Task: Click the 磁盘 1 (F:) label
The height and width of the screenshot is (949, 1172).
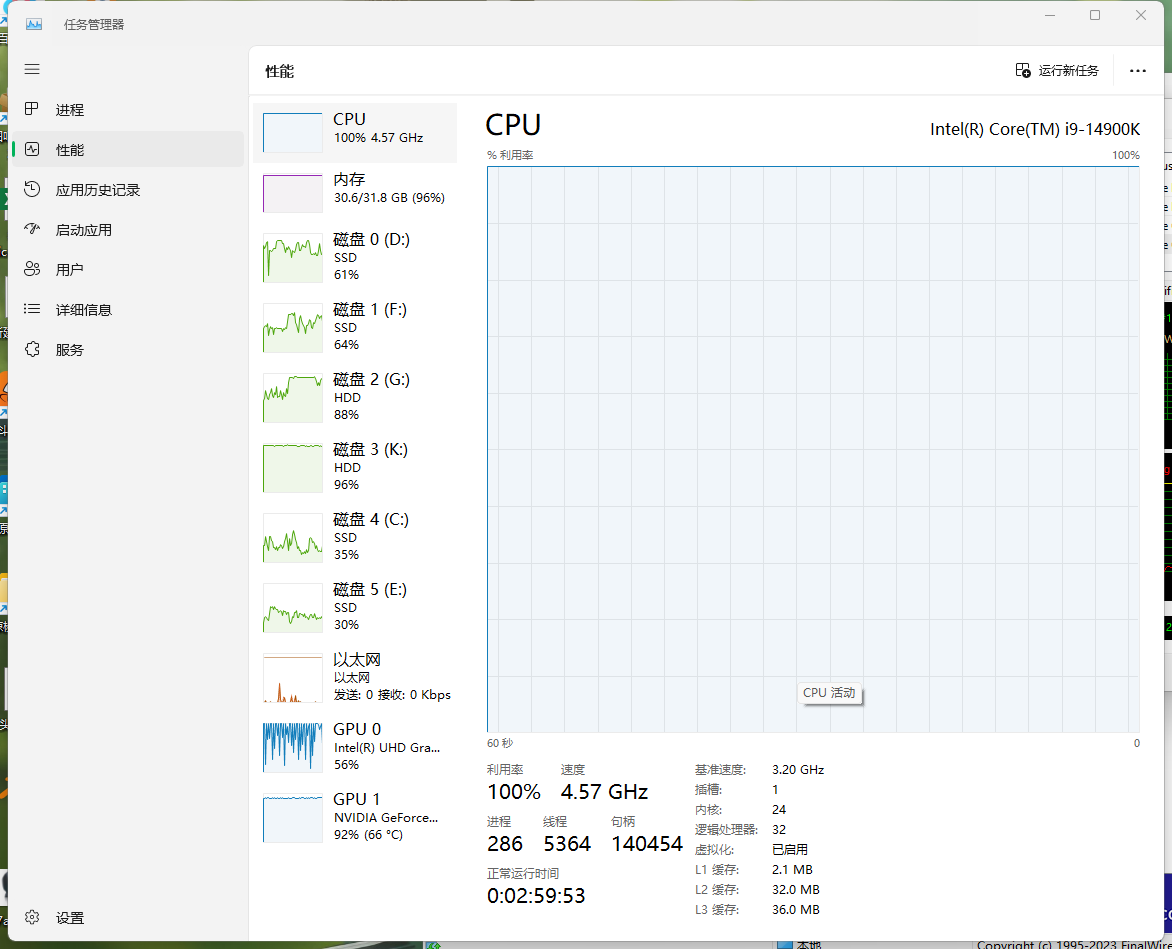Action: [370, 309]
